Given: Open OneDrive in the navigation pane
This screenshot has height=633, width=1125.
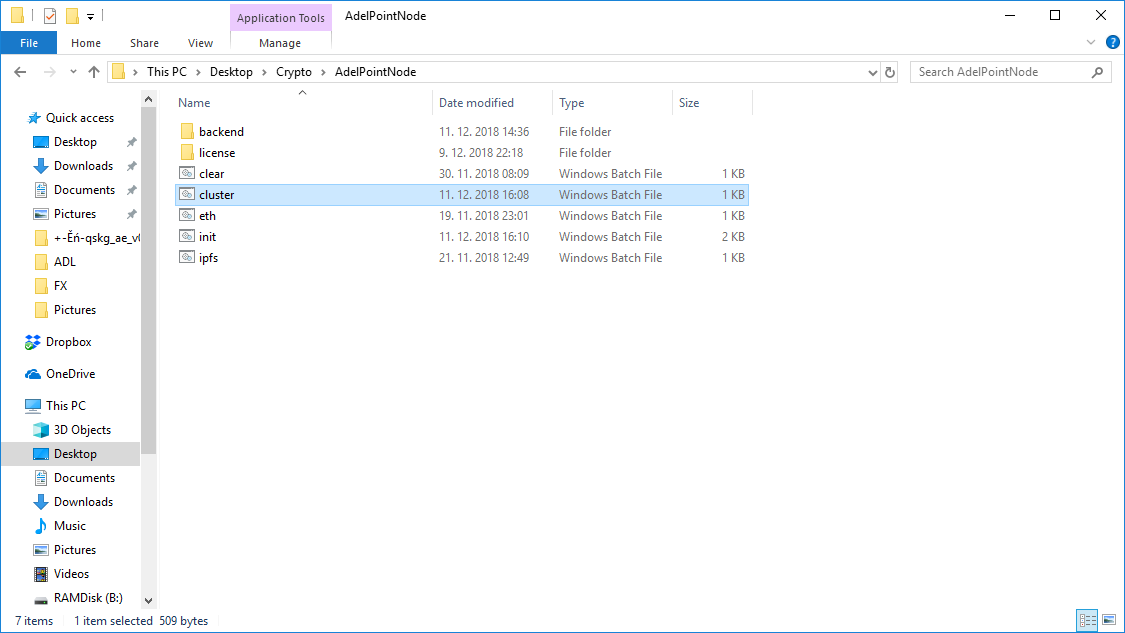Looking at the screenshot, I should pos(70,374).
